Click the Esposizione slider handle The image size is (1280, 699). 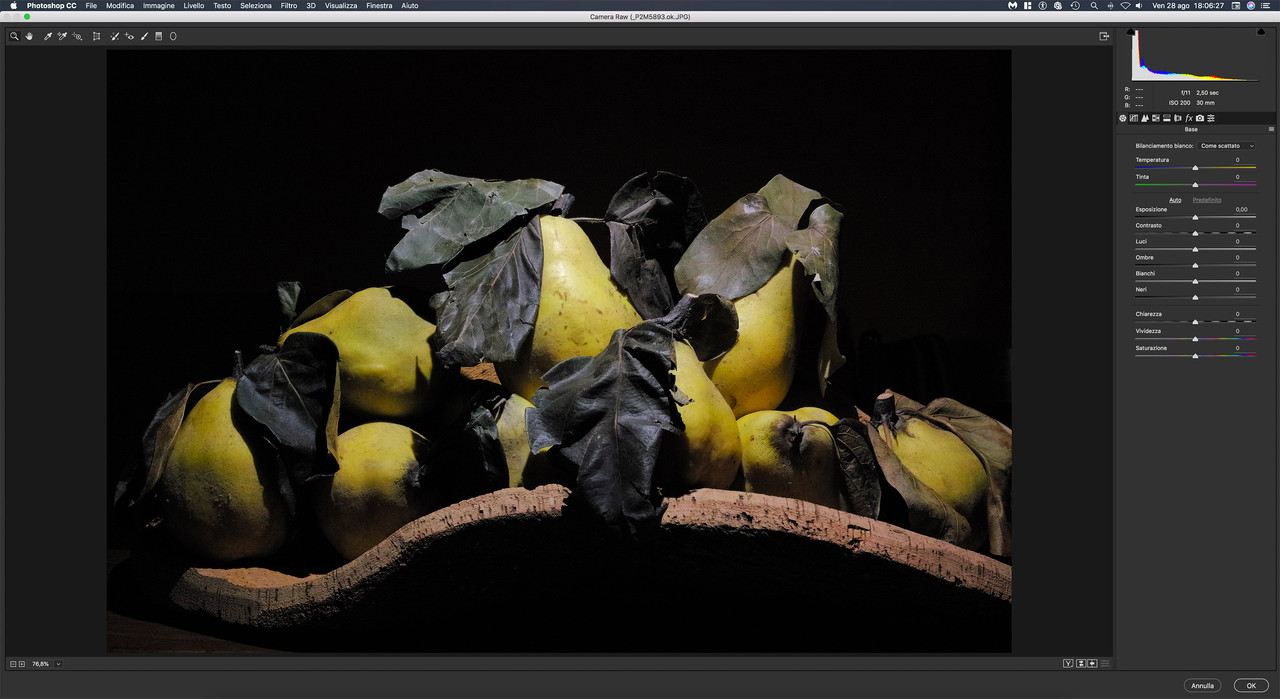pyautogui.click(x=1195, y=217)
